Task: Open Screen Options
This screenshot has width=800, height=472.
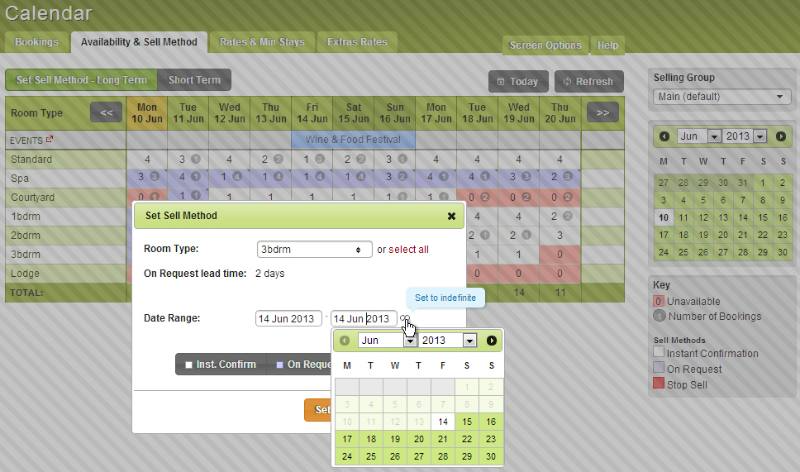Action: [545, 45]
